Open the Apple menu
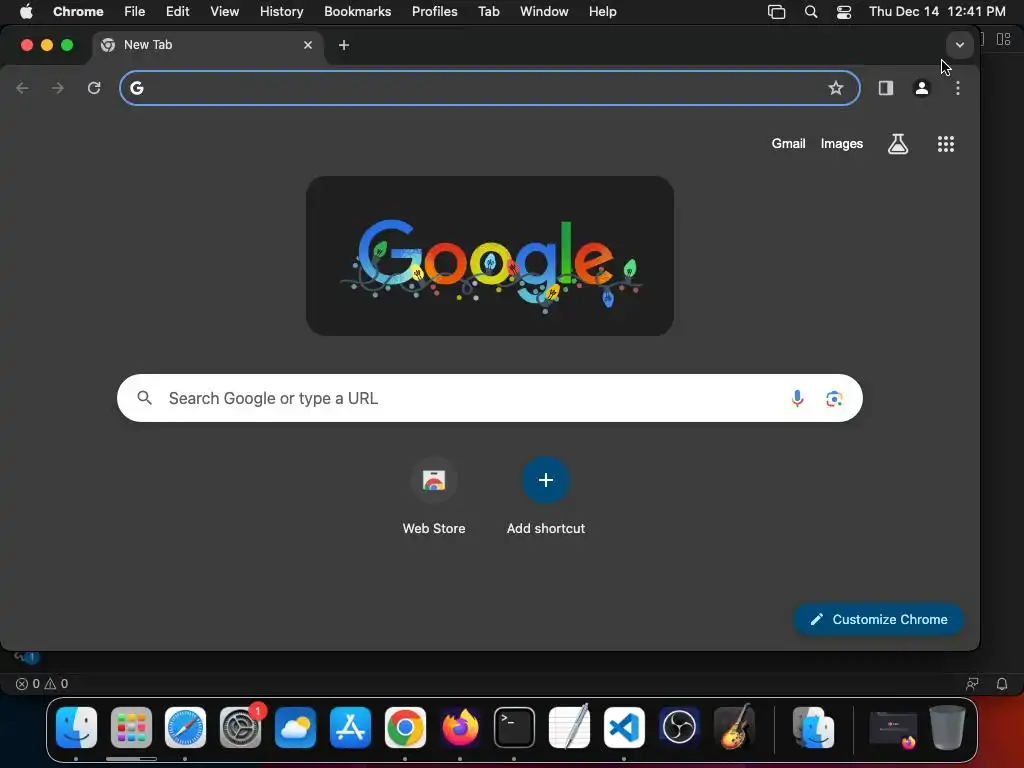 (26, 12)
